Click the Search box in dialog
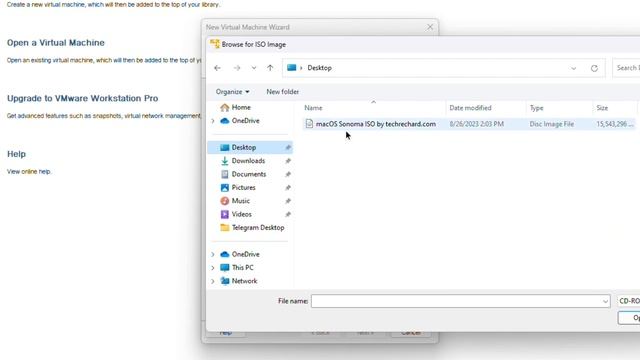The height and width of the screenshot is (360, 640). tap(627, 68)
